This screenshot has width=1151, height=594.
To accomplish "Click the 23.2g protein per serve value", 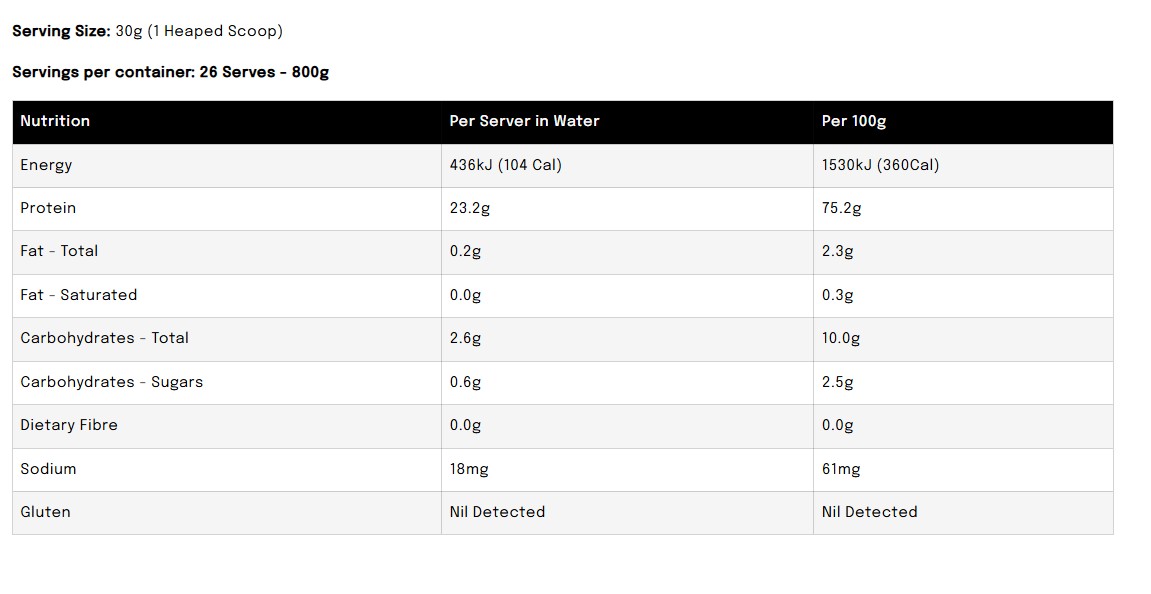I will (470, 209).
